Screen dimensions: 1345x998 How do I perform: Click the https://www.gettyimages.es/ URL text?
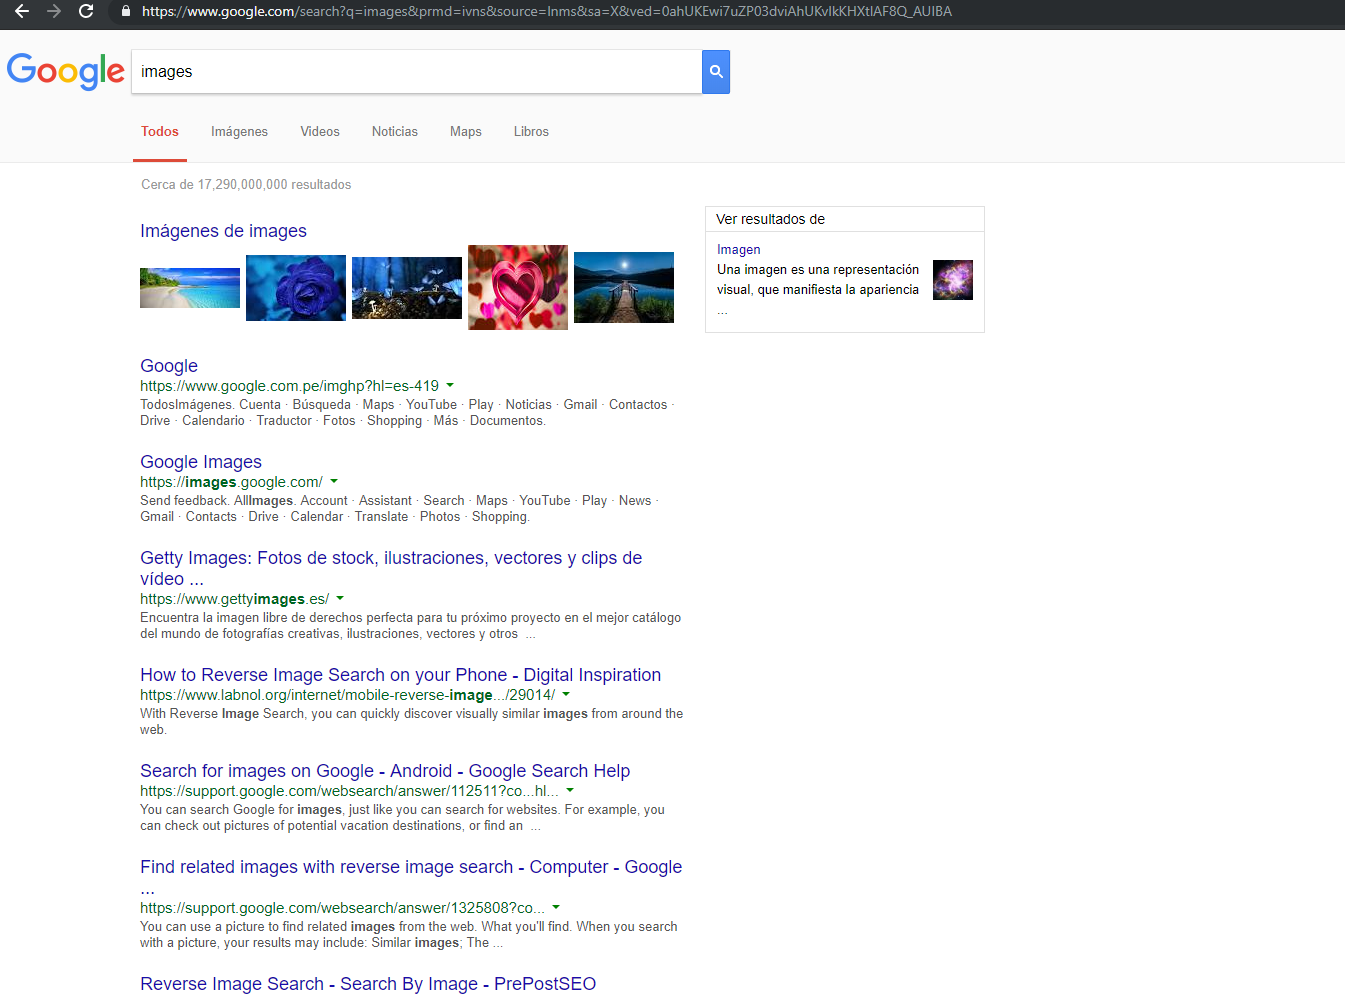click(x=234, y=599)
